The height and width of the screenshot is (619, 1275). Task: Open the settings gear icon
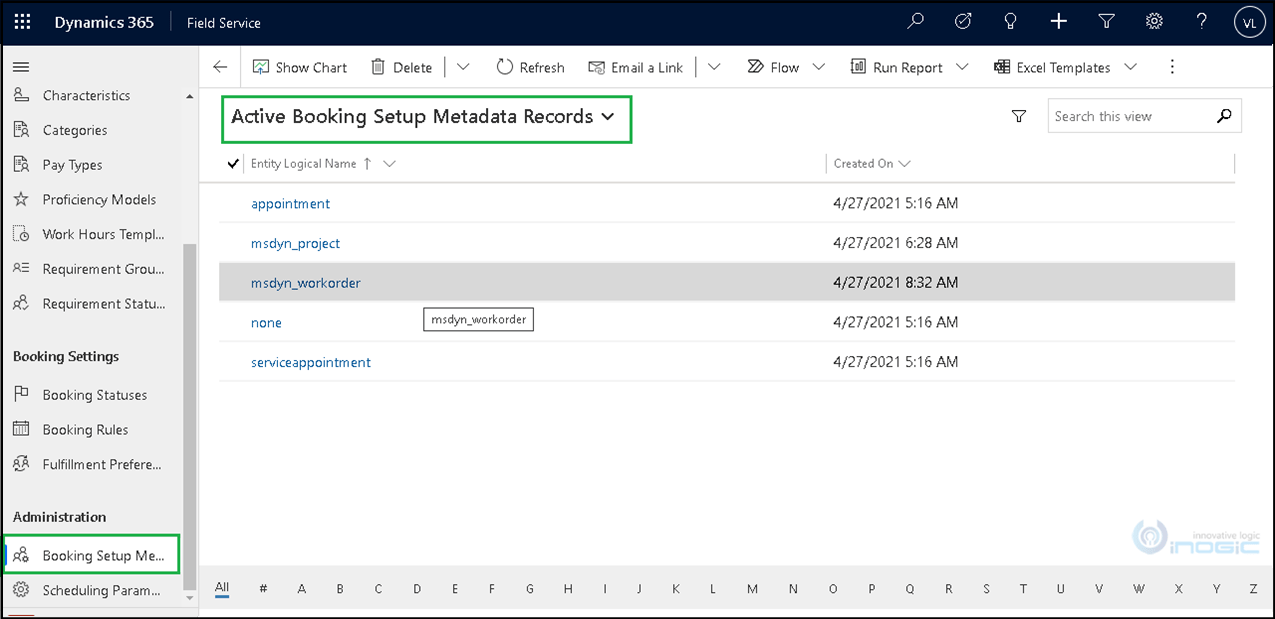pos(1154,21)
